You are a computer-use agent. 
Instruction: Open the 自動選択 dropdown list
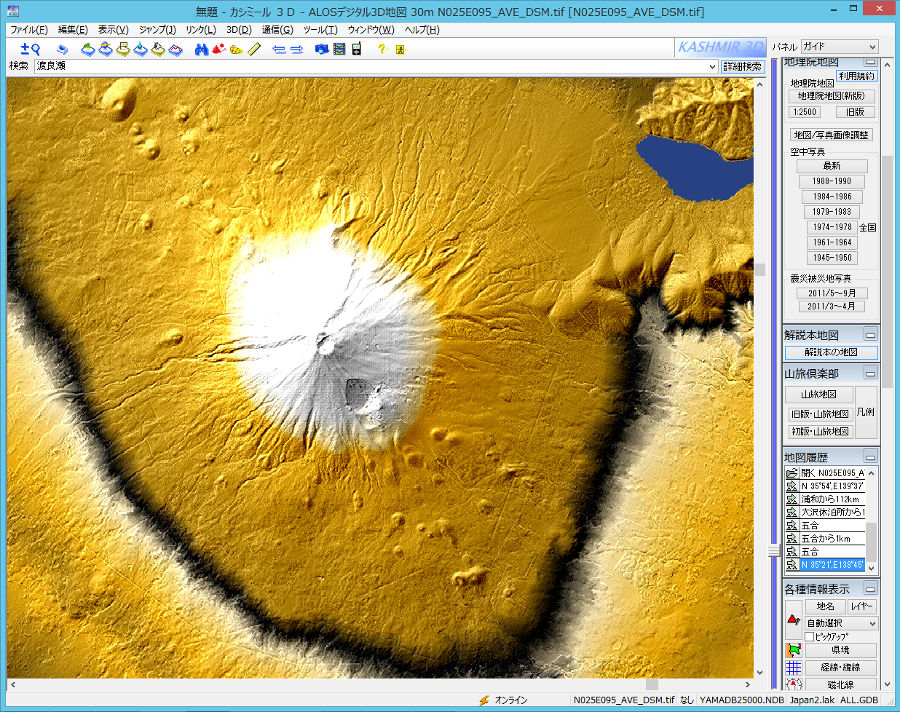[x=840, y=623]
